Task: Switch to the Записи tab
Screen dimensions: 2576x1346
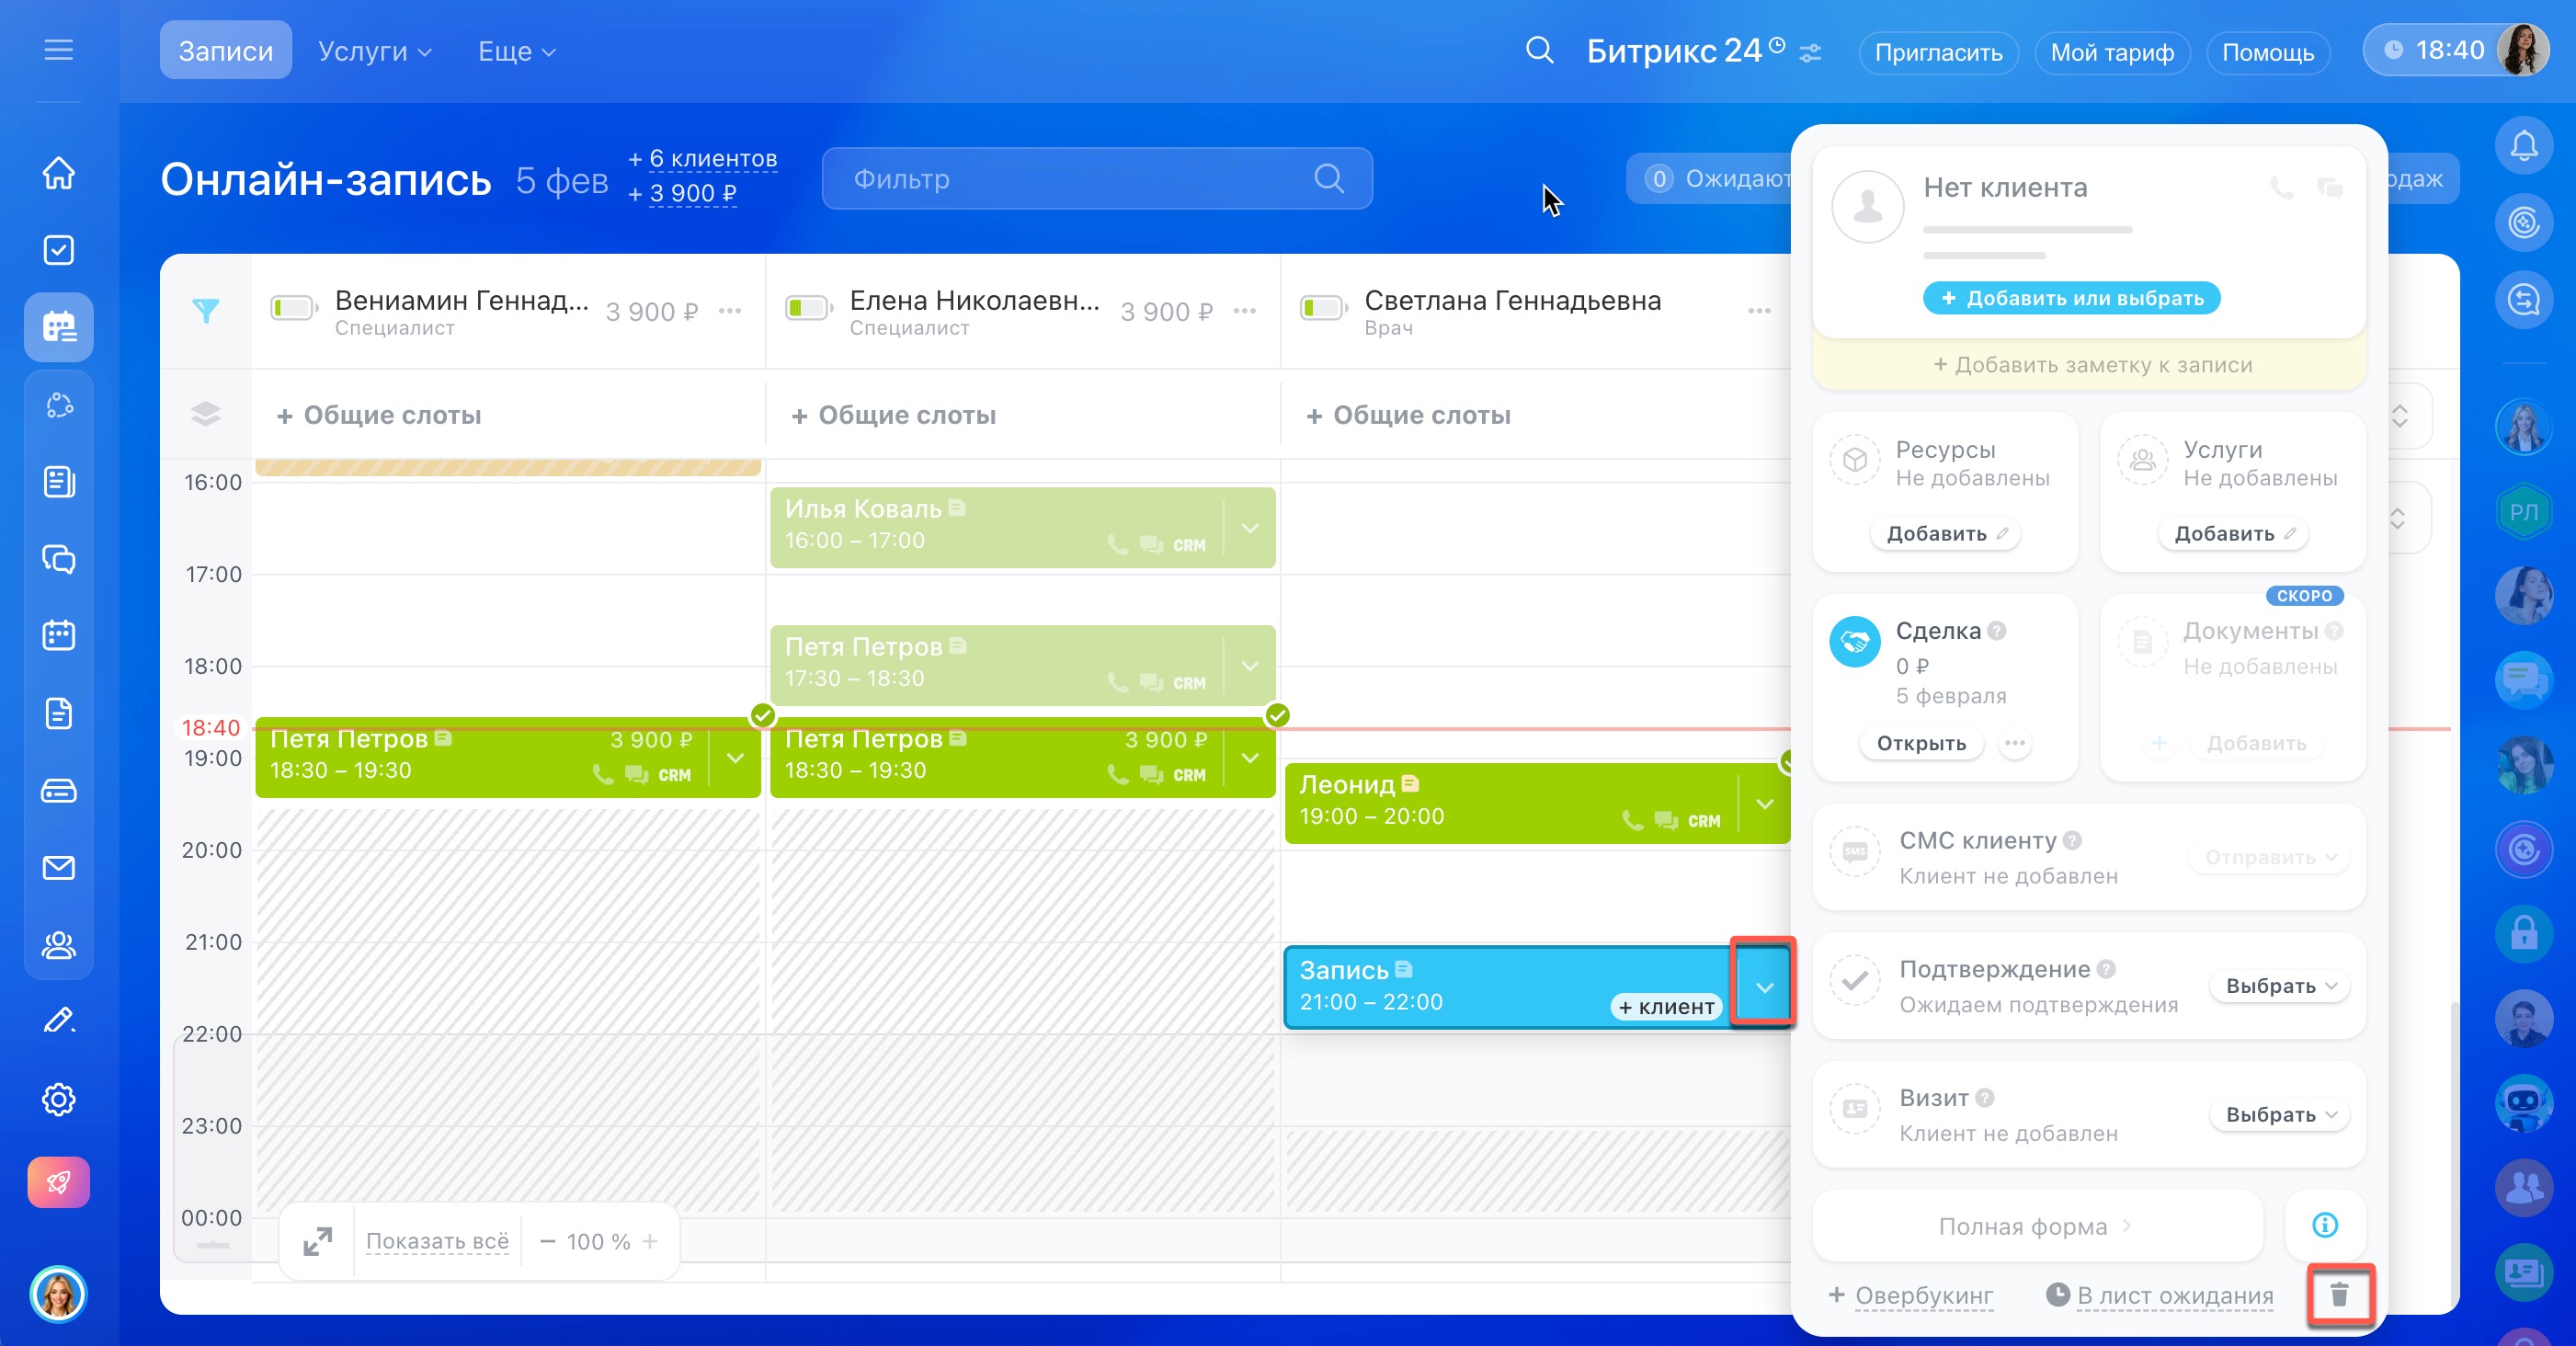Action: (x=225, y=51)
